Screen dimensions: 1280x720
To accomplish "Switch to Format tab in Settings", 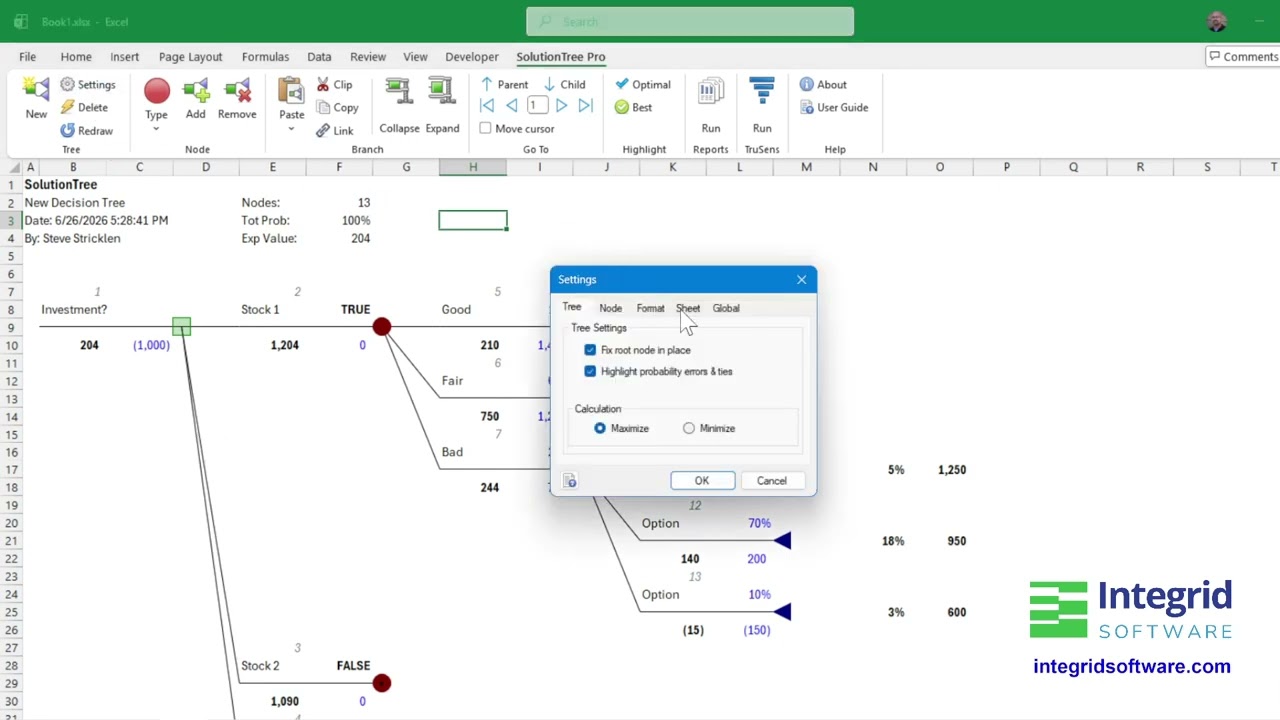I will pos(650,308).
